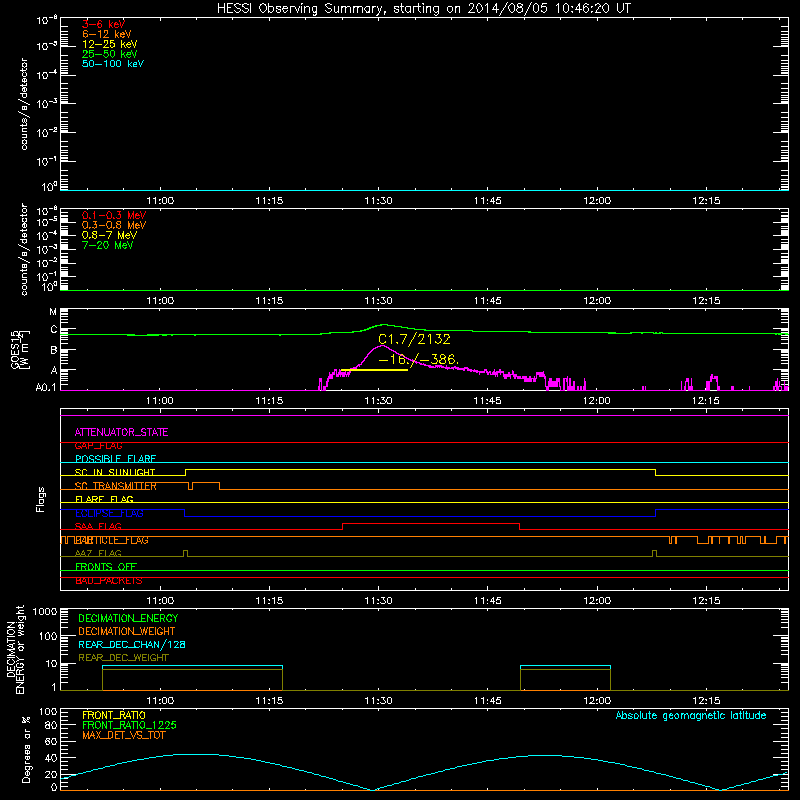Click the 0.8-7 MeV legend label
Viewport: 800px width, 800px height.
(x=109, y=235)
